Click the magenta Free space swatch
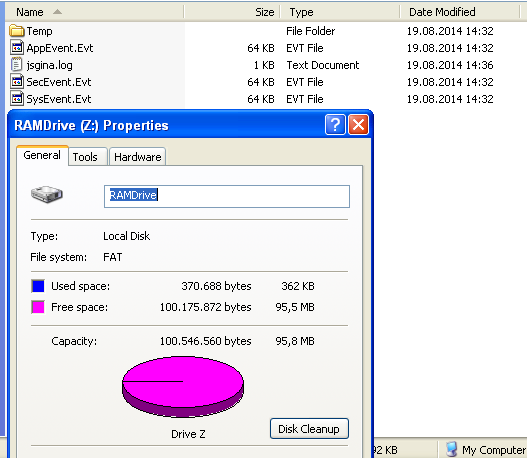527x458 pixels. click(x=38, y=307)
